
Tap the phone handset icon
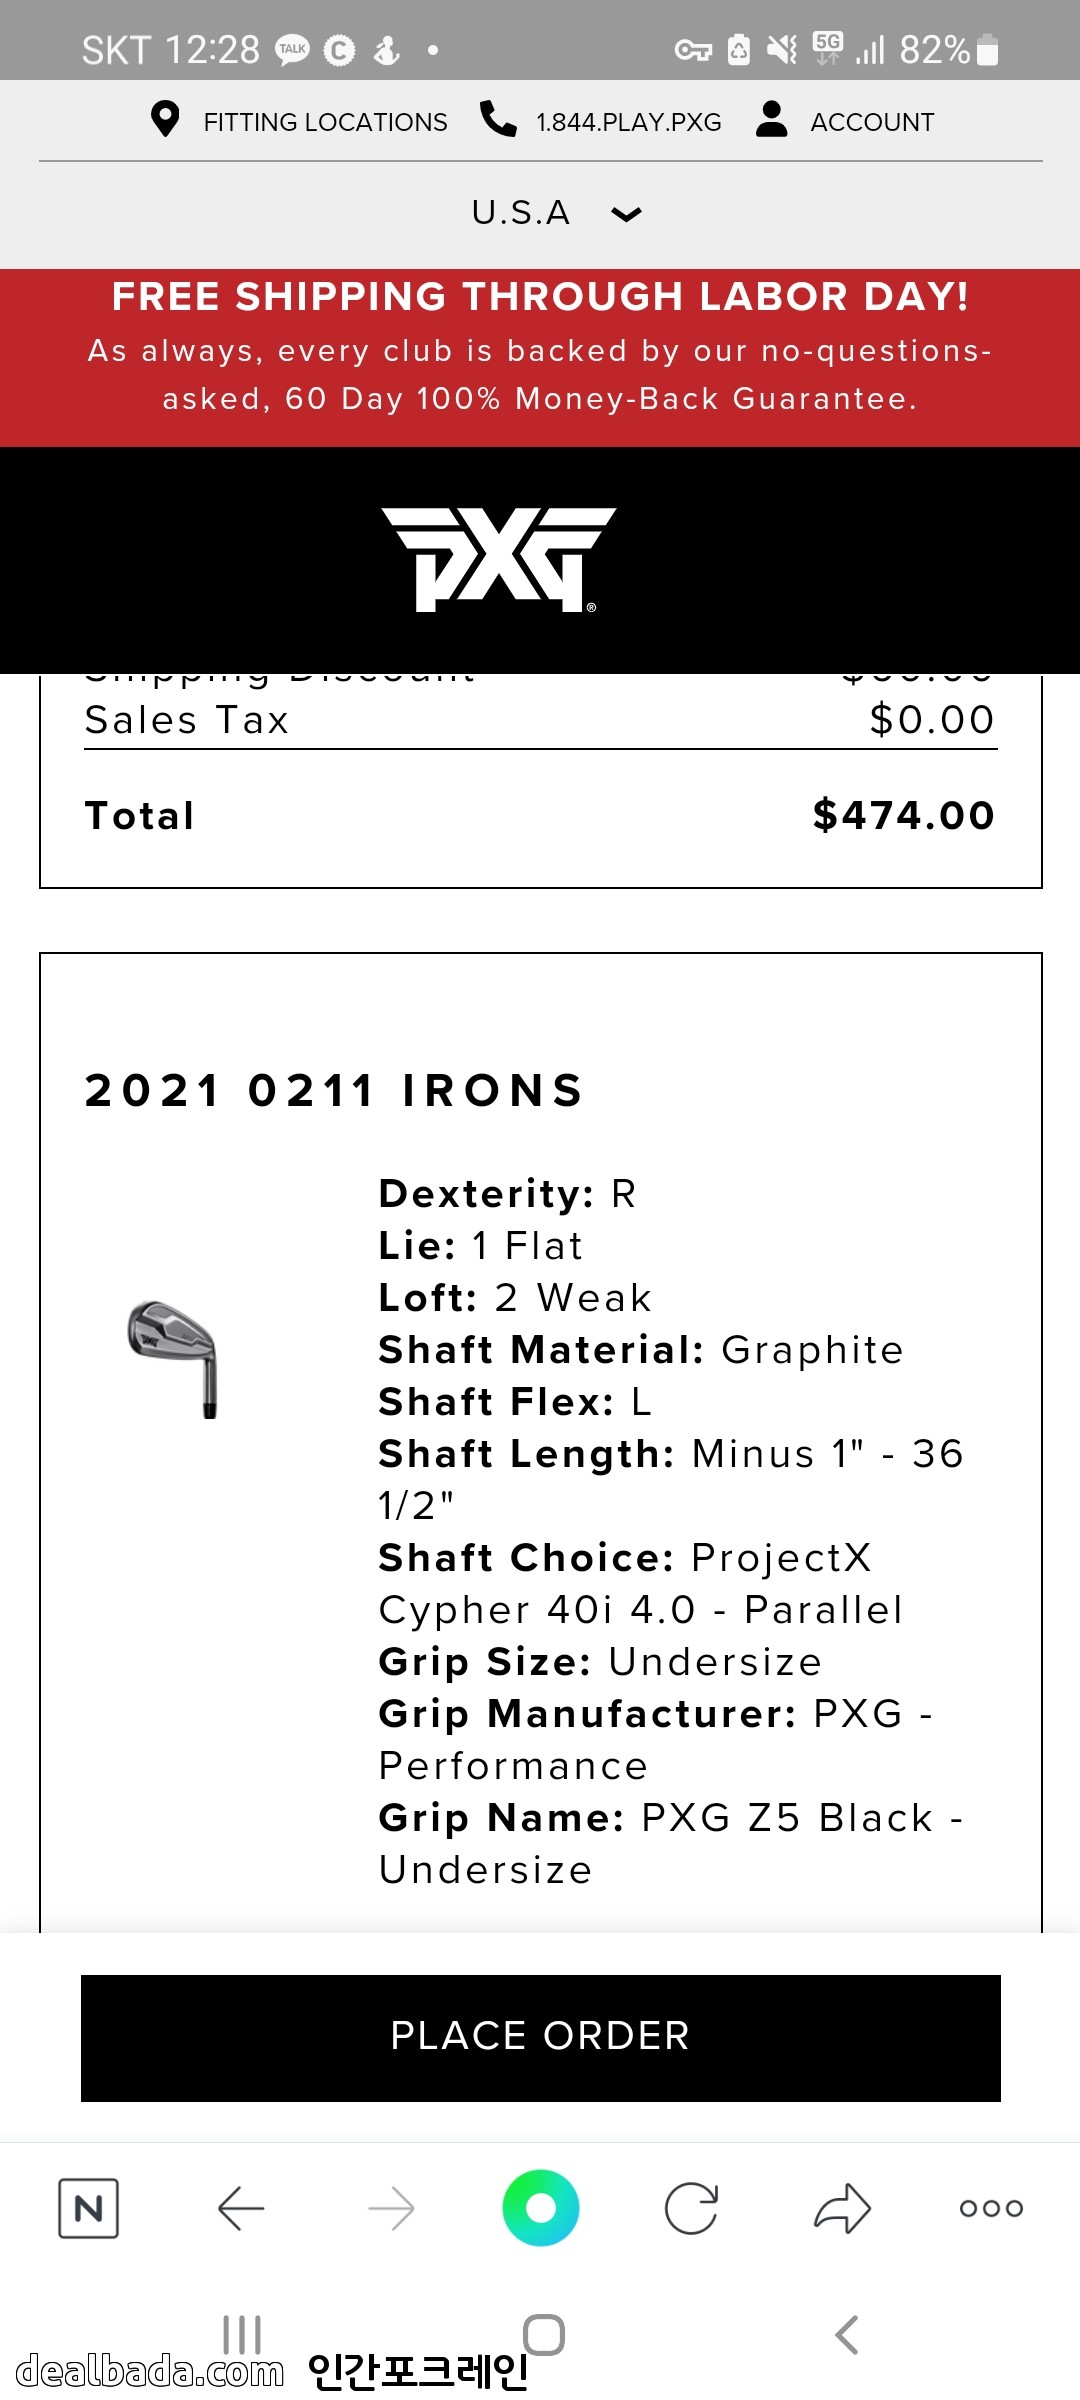pyautogui.click(x=497, y=119)
